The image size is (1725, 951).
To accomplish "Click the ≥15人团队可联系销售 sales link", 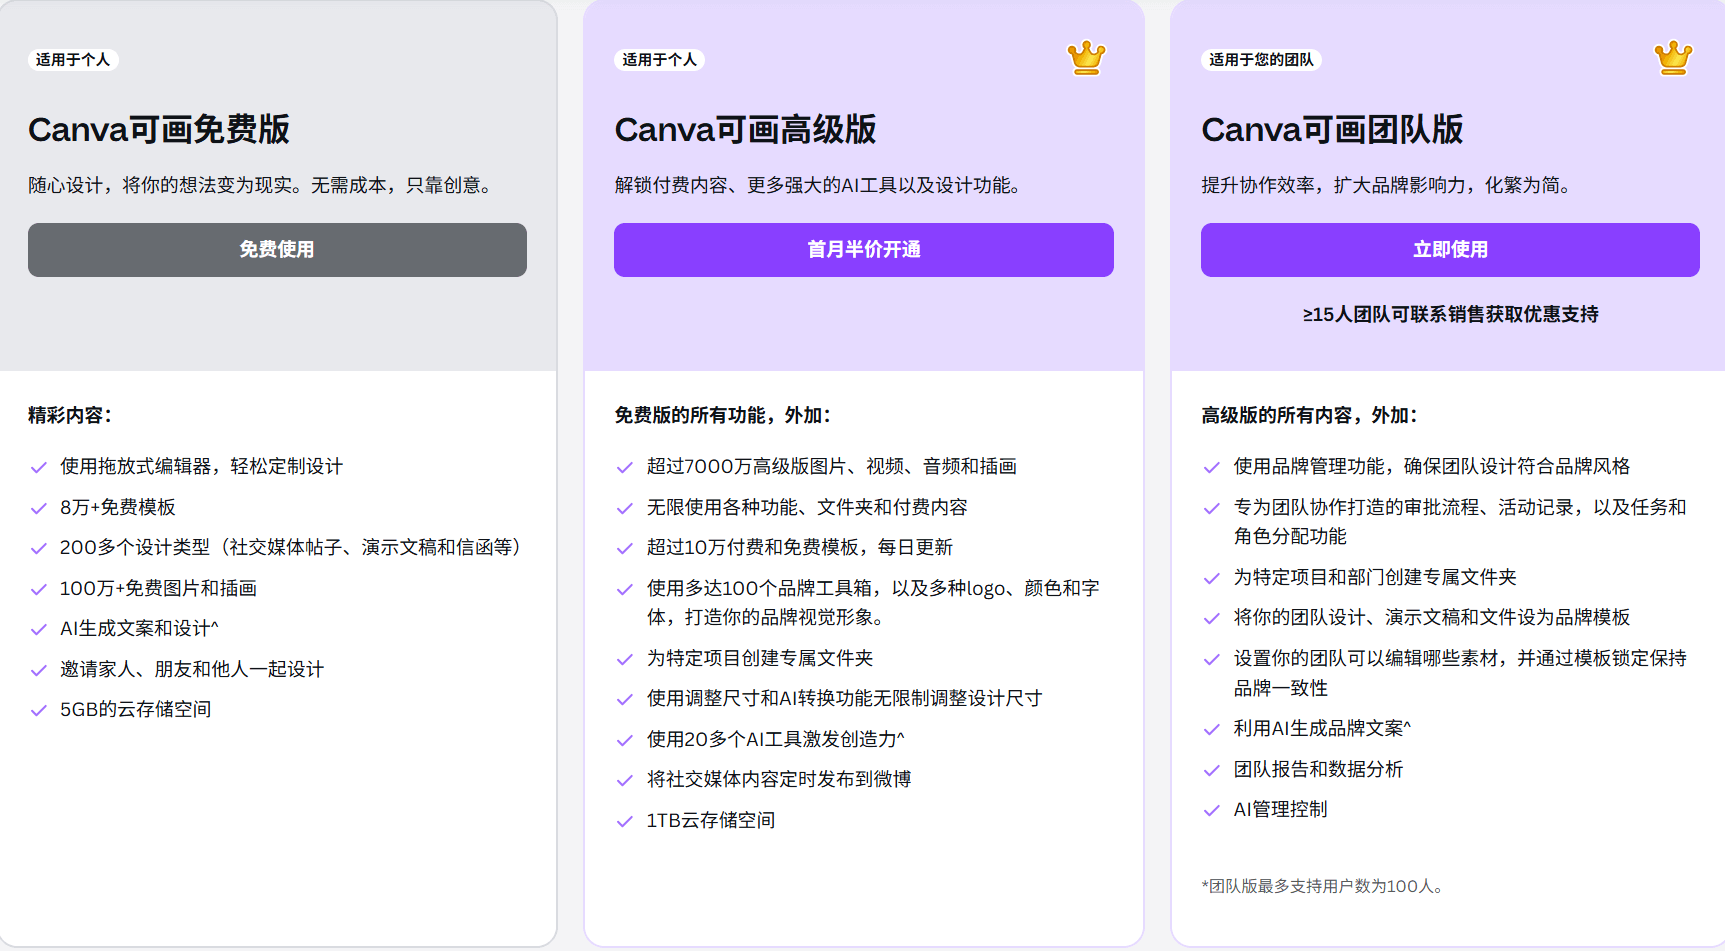I will [x=1450, y=314].
